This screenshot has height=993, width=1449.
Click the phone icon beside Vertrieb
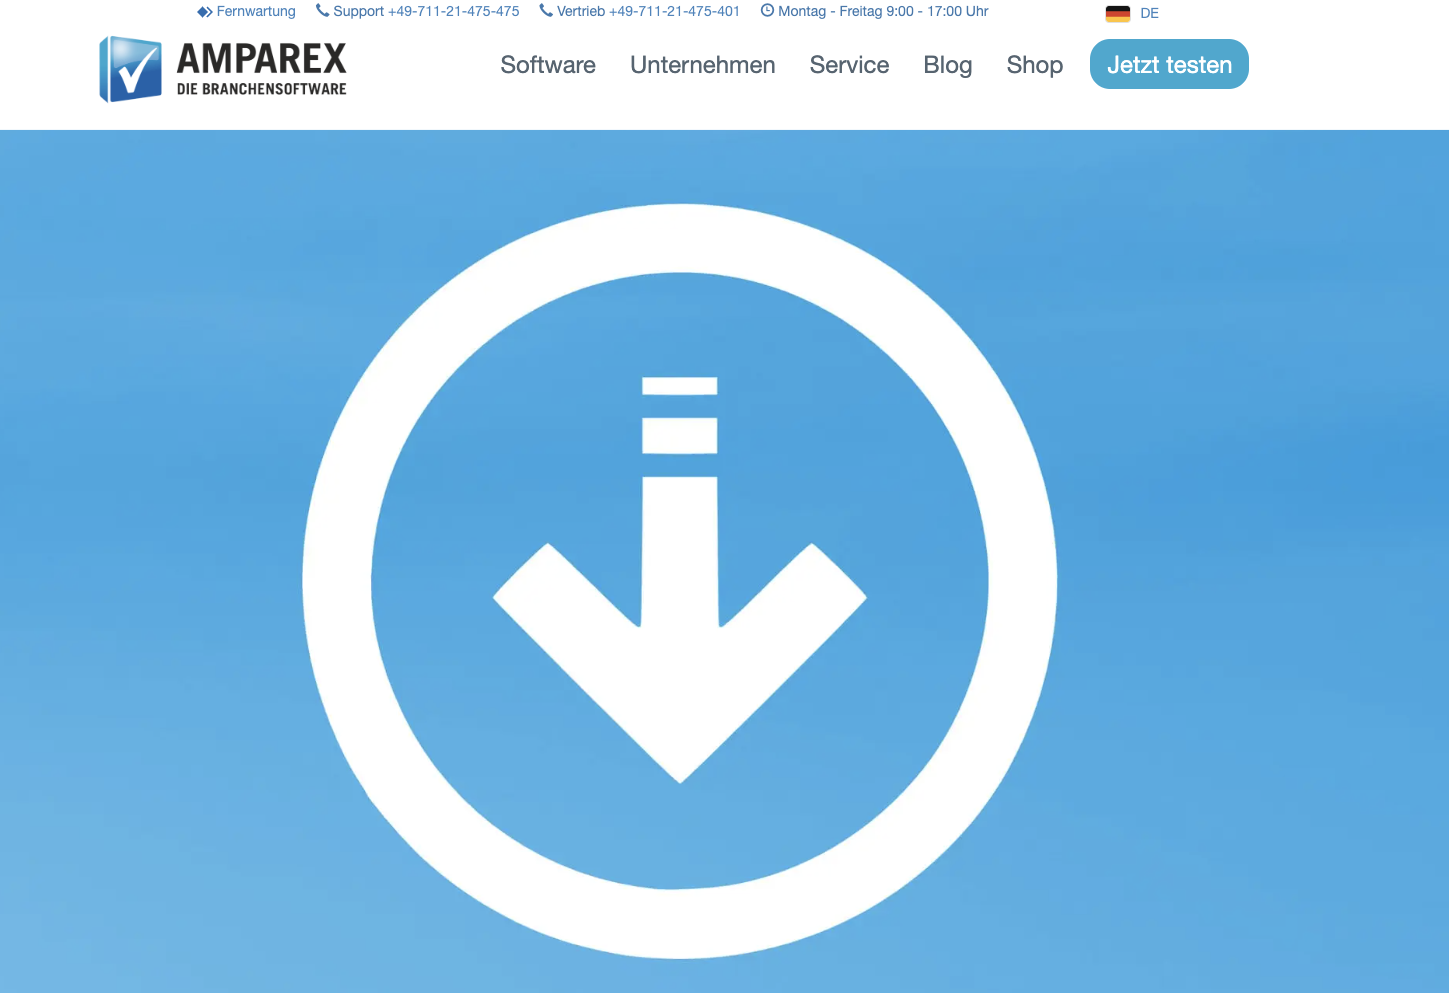pos(546,11)
